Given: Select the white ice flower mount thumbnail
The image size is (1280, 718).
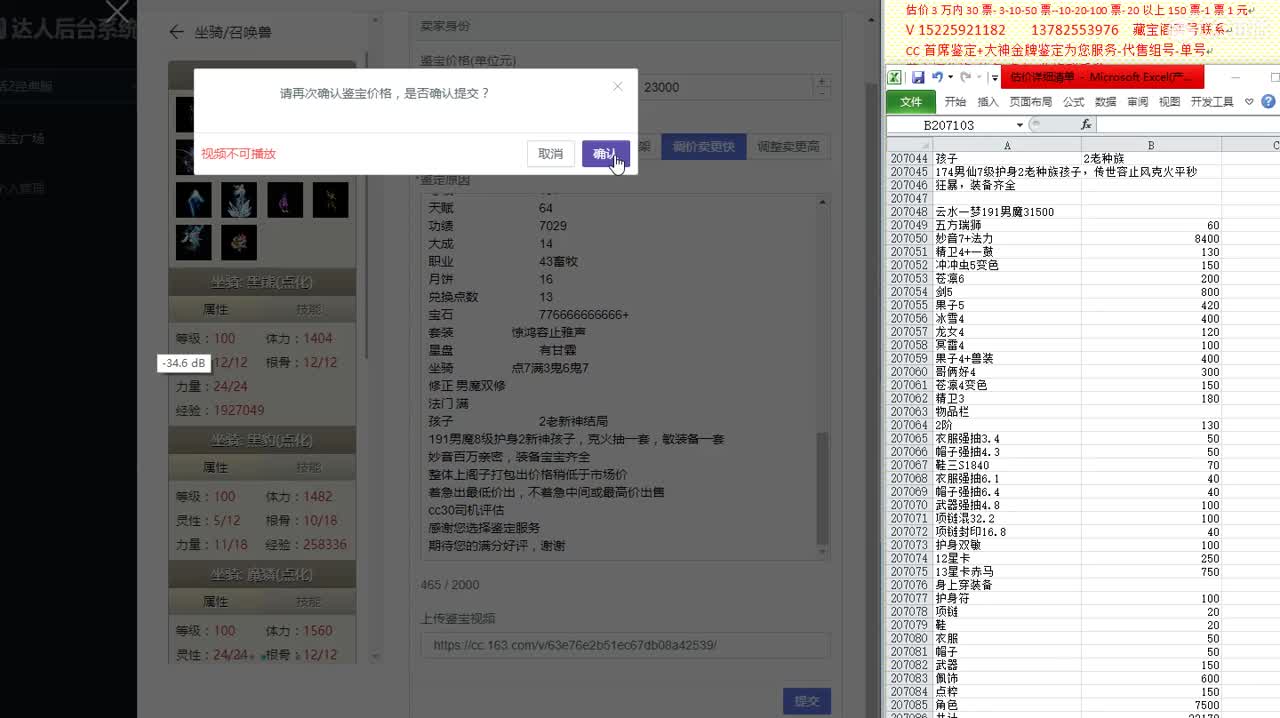Looking at the screenshot, I should tap(239, 200).
